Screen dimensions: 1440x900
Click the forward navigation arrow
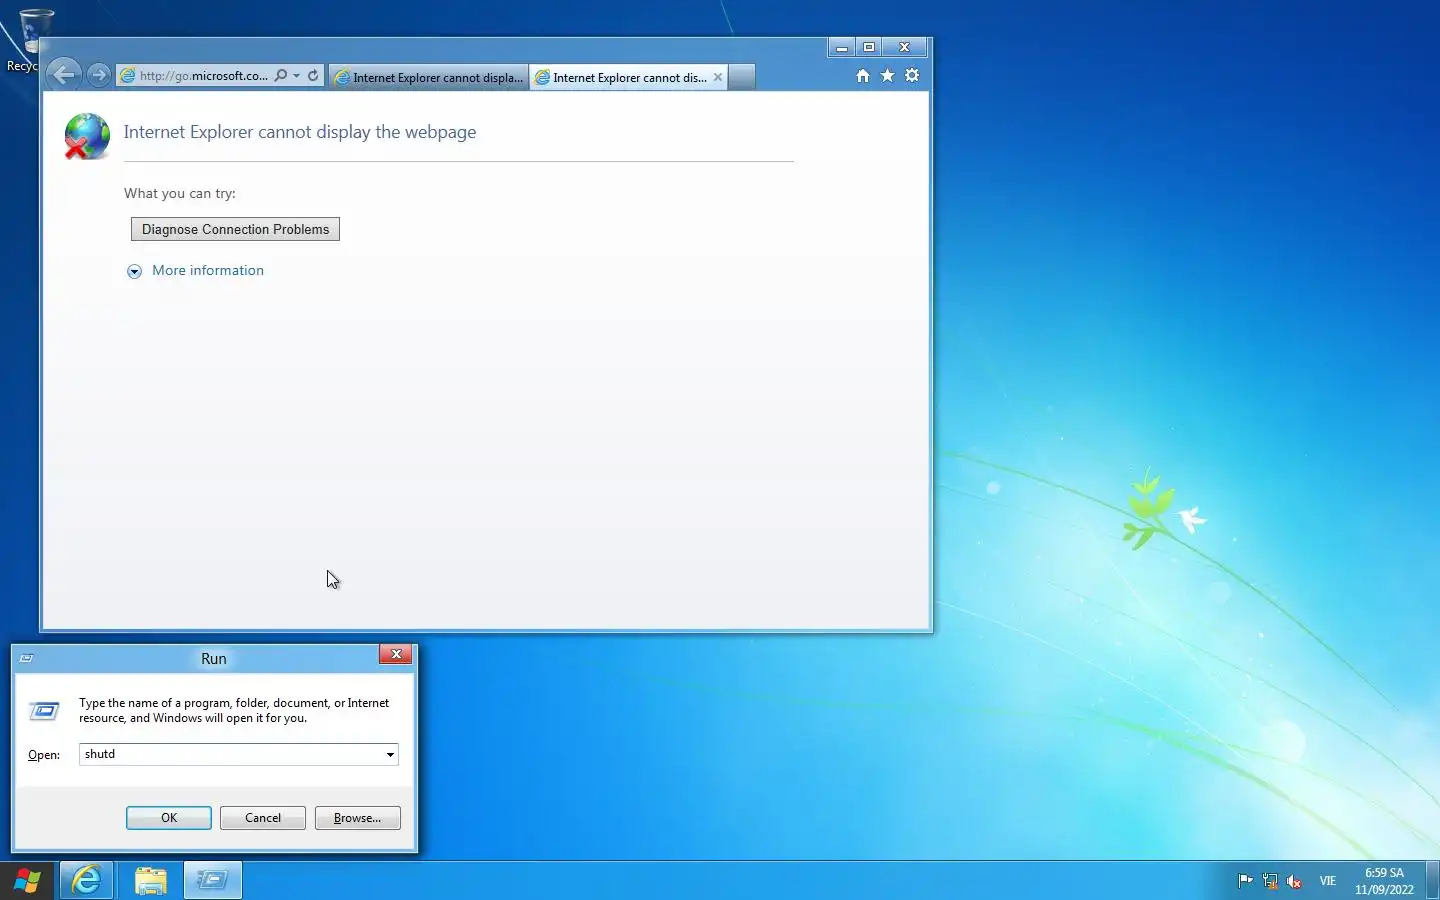point(98,75)
